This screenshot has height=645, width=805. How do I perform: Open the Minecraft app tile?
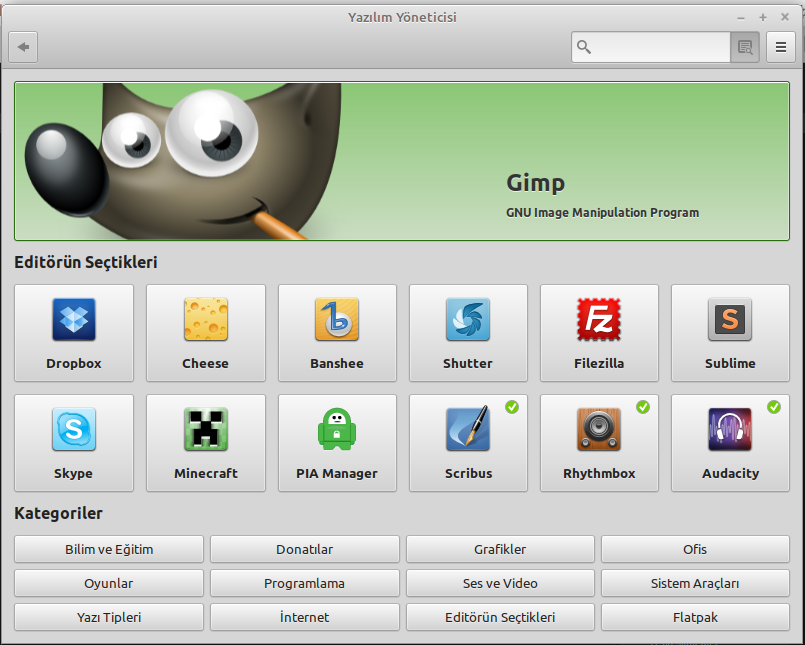pyautogui.click(x=205, y=443)
